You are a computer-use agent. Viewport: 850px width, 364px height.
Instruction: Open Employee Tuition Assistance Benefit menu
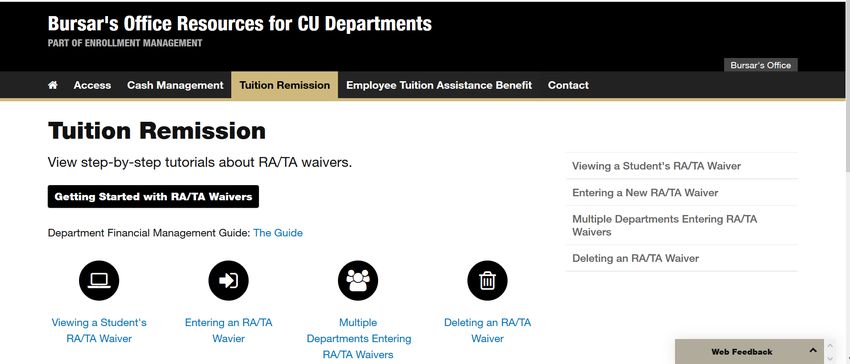point(439,85)
